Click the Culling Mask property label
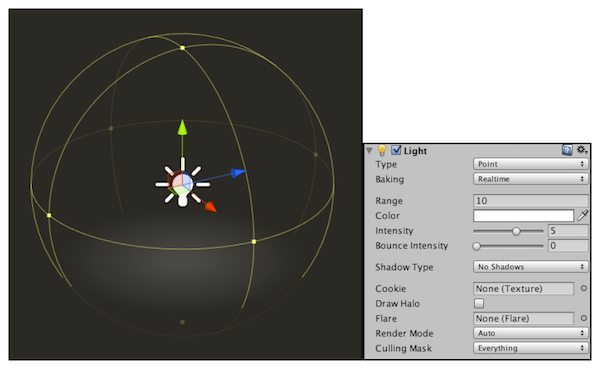This screenshot has width=600, height=369. (403, 348)
